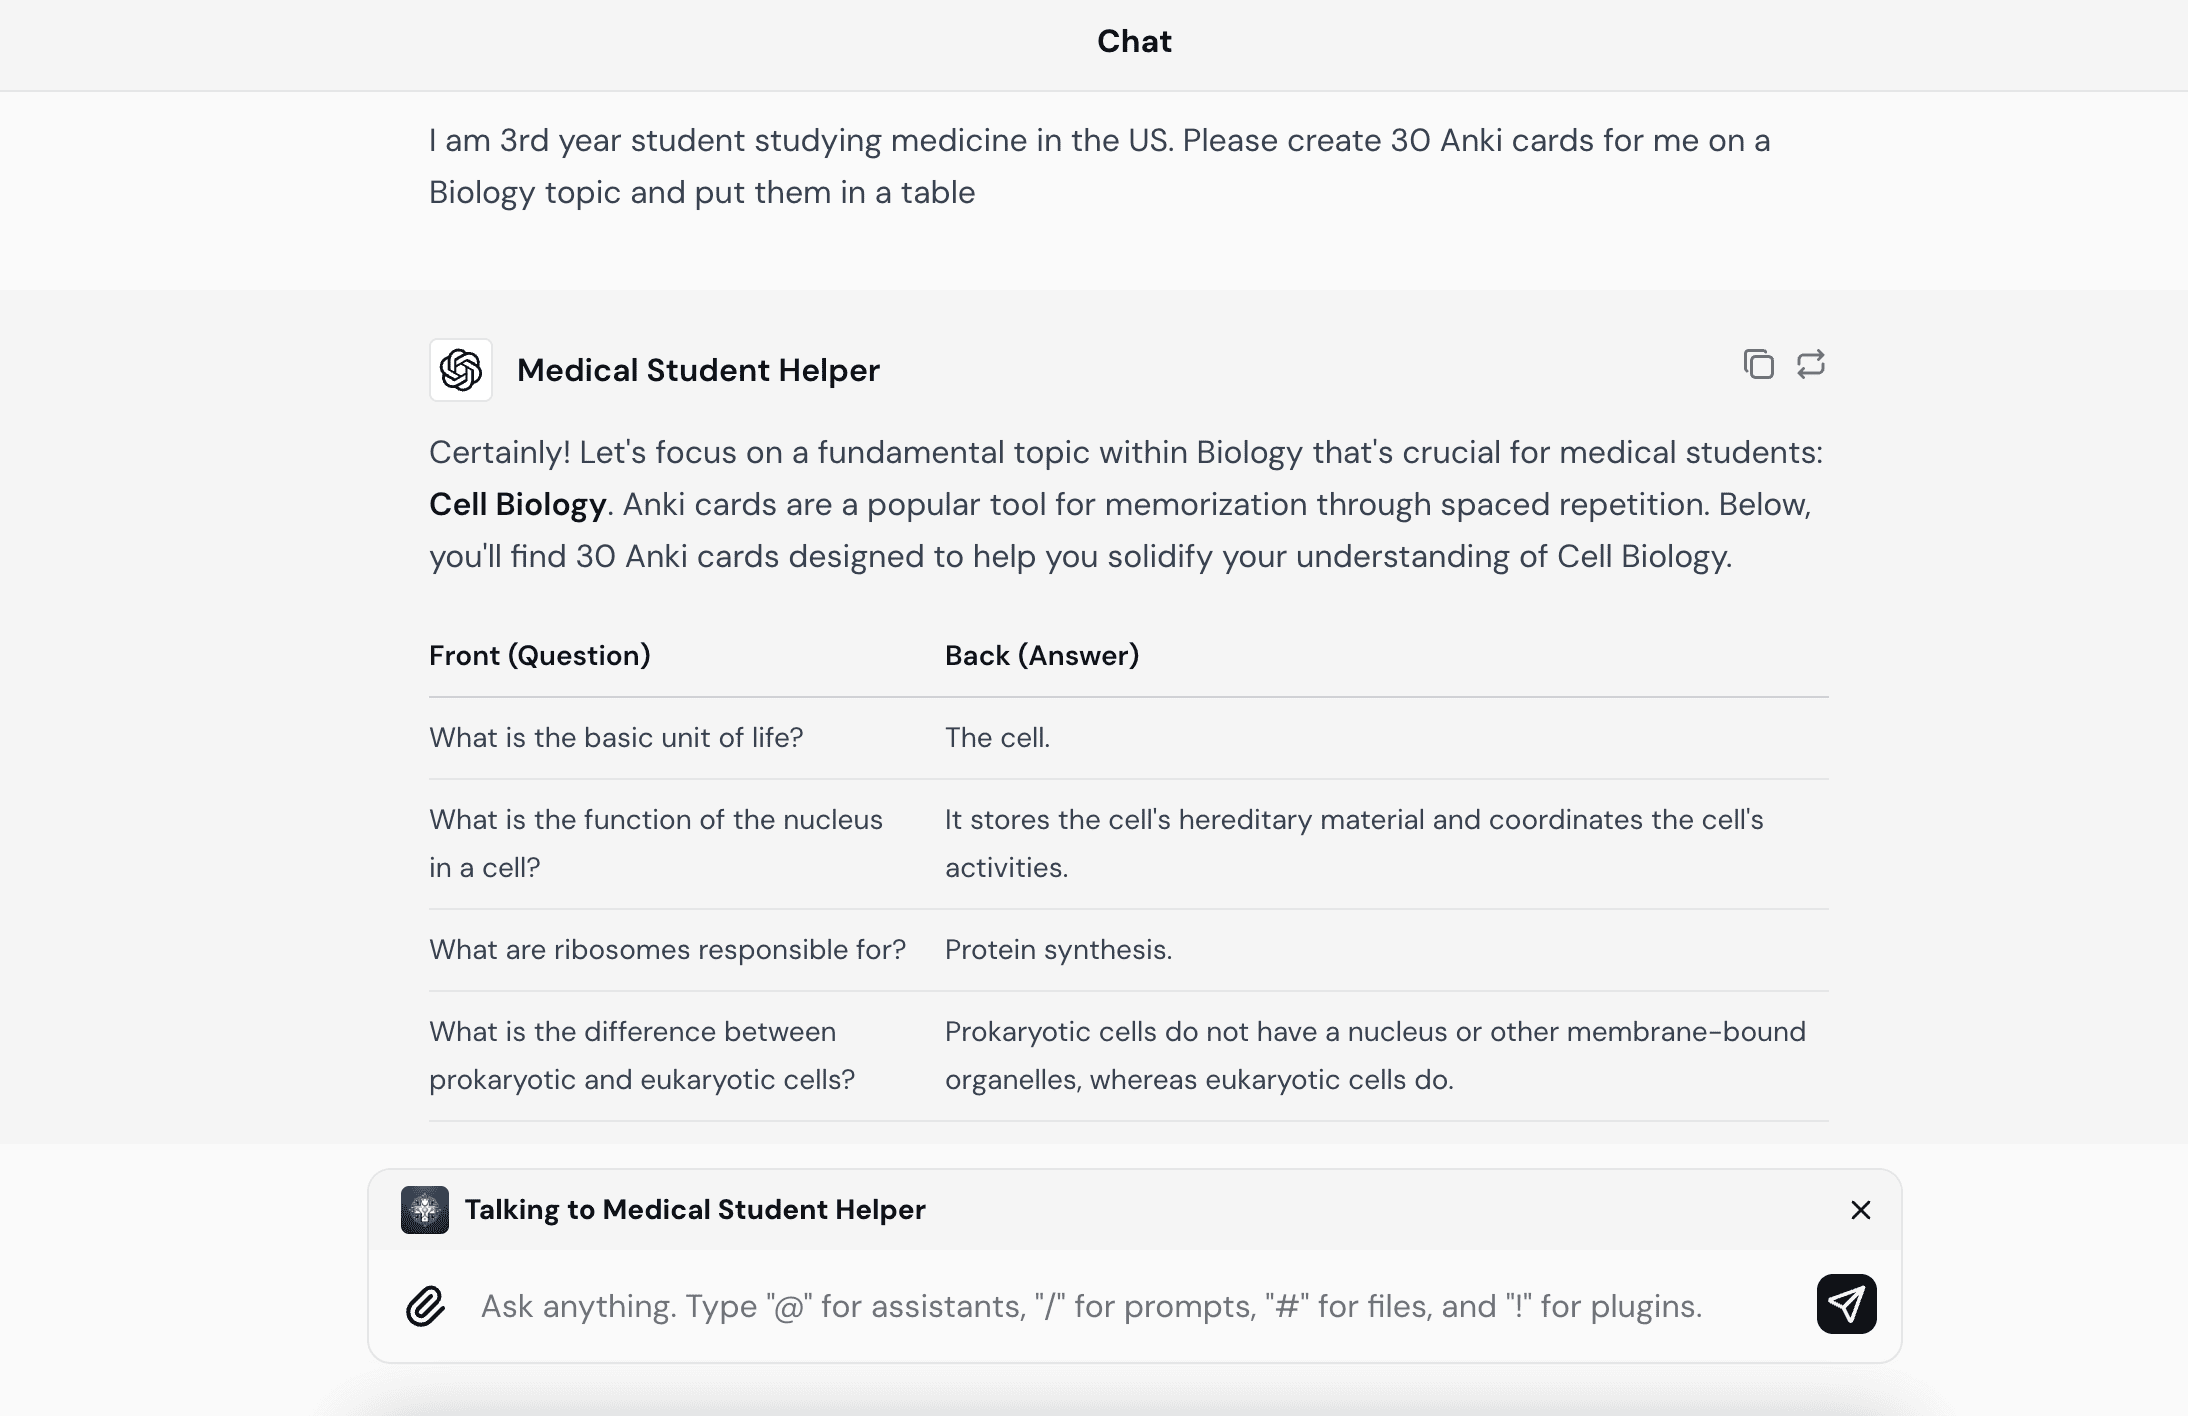Click the Medical Student Helper avatar in the assistant bar
This screenshot has width=2188, height=1416.
(424, 1209)
